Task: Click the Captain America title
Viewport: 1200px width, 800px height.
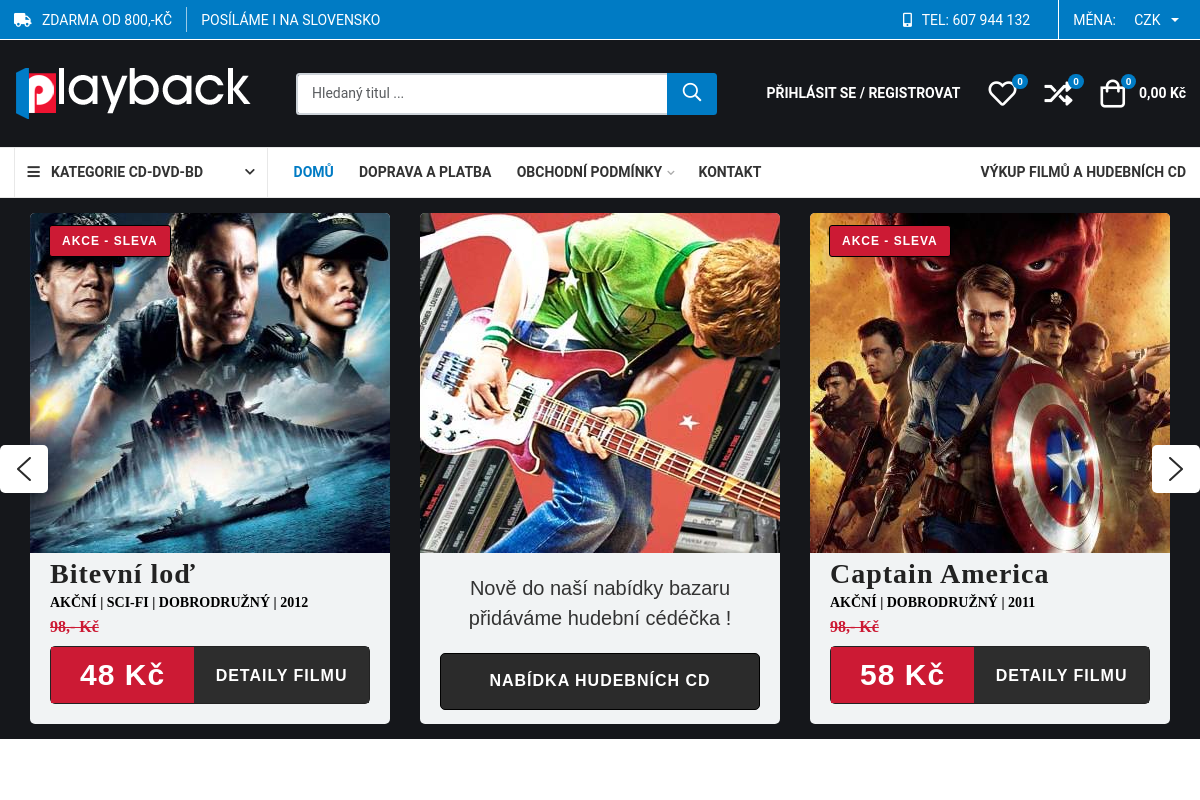Action: [x=939, y=574]
